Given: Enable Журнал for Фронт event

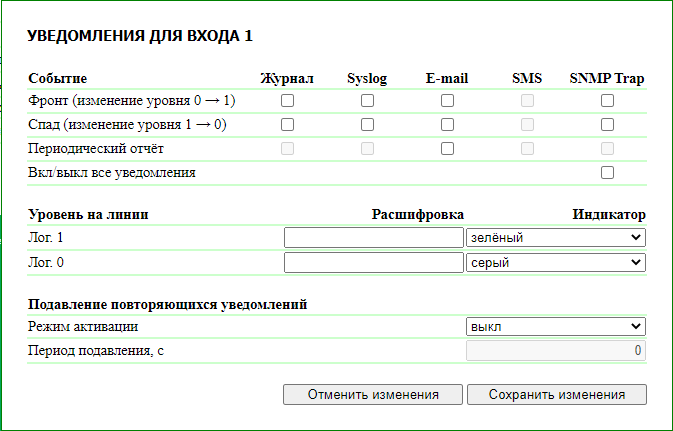Looking at the screenshot, I should coord(288,101).
